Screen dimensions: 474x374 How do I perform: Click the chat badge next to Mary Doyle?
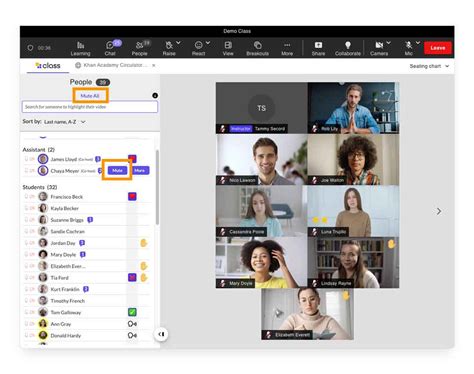83,255
